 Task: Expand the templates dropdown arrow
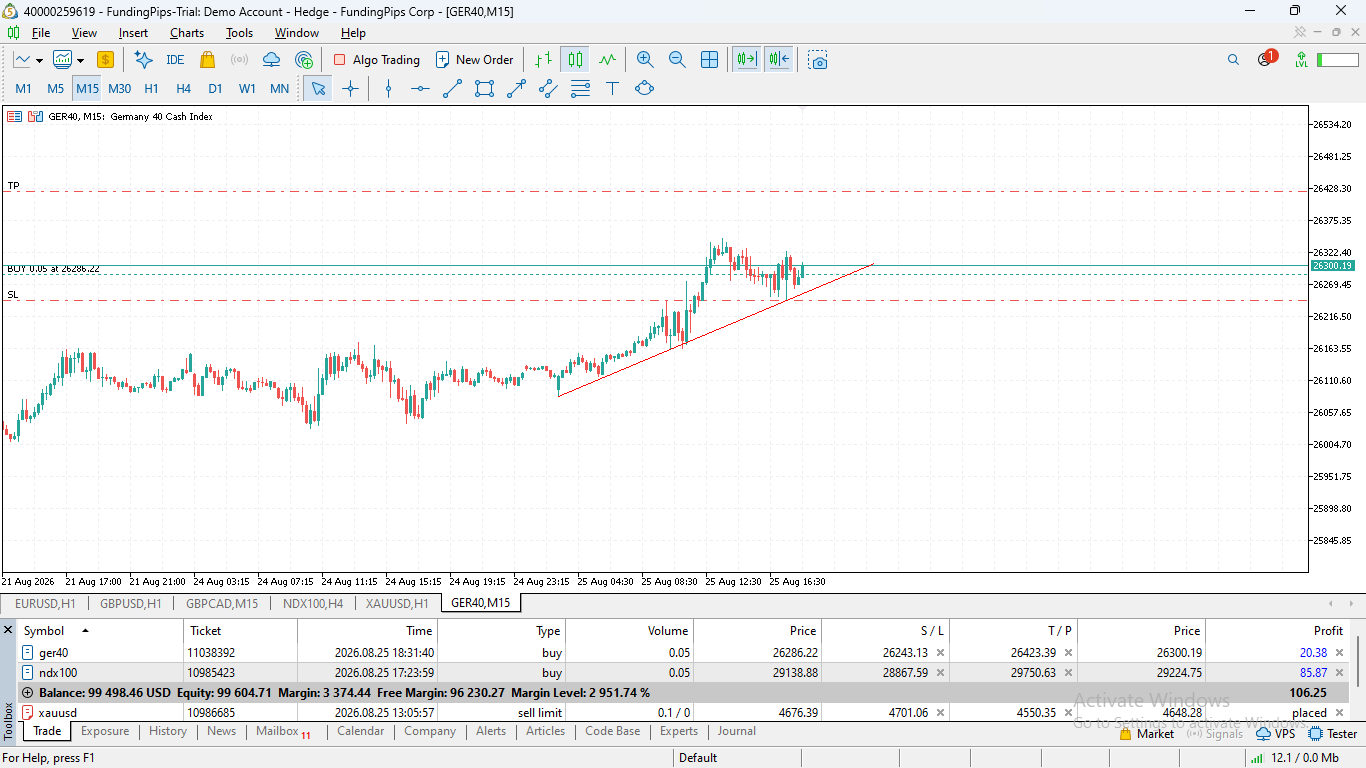click(x=79, y=60)
